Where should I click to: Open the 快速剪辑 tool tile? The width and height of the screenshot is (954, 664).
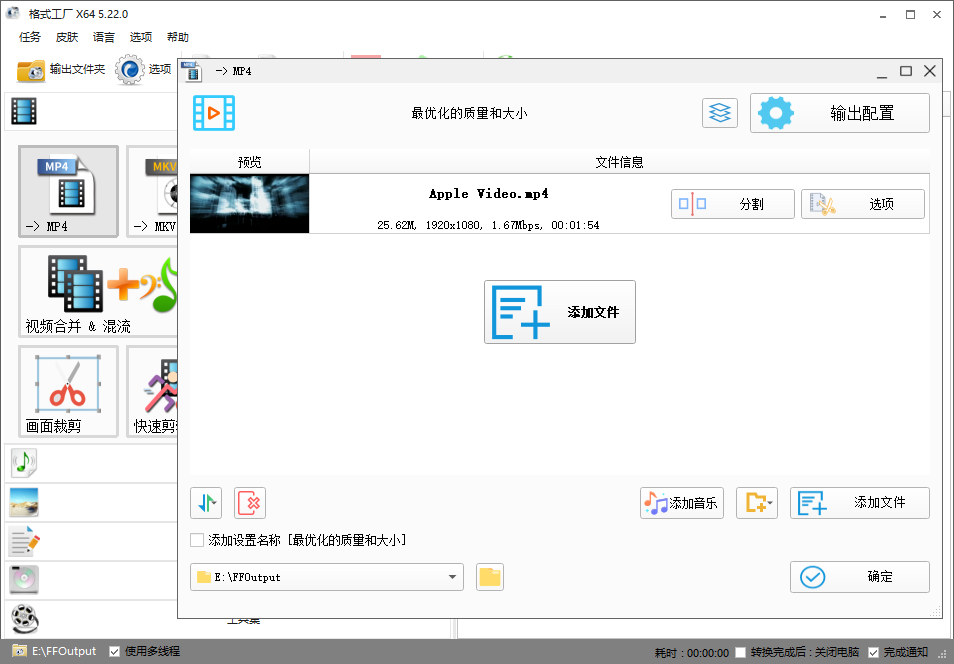(152, 391)
